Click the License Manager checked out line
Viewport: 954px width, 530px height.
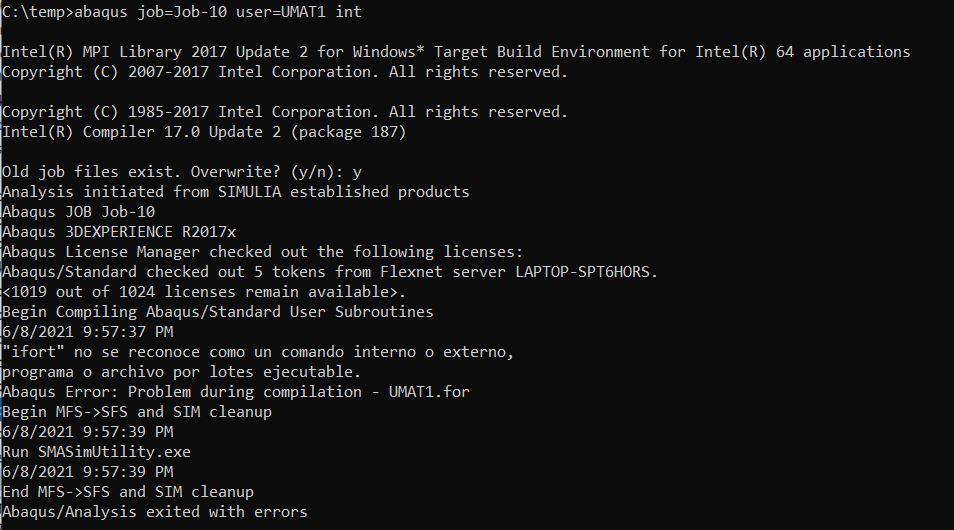click(262, 252)
